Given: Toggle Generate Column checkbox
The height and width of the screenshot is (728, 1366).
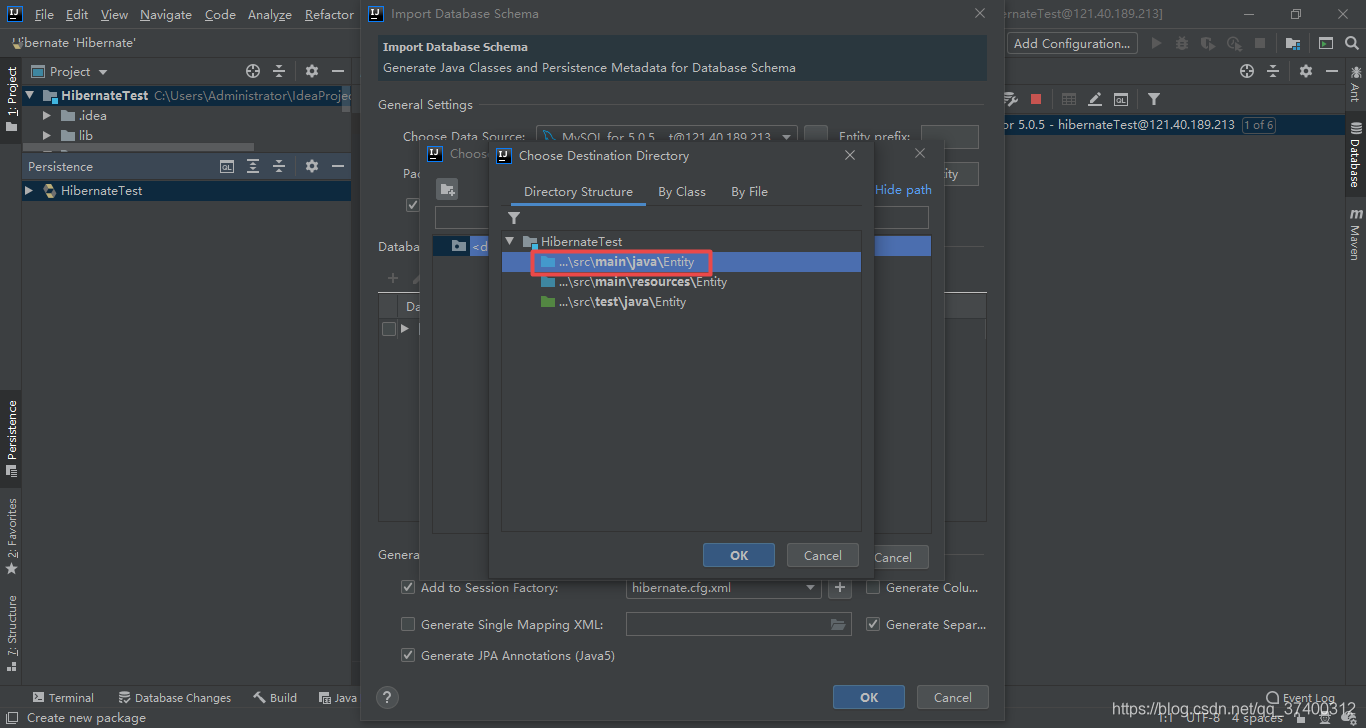Looking at the screenshot, I should [873, 588].
